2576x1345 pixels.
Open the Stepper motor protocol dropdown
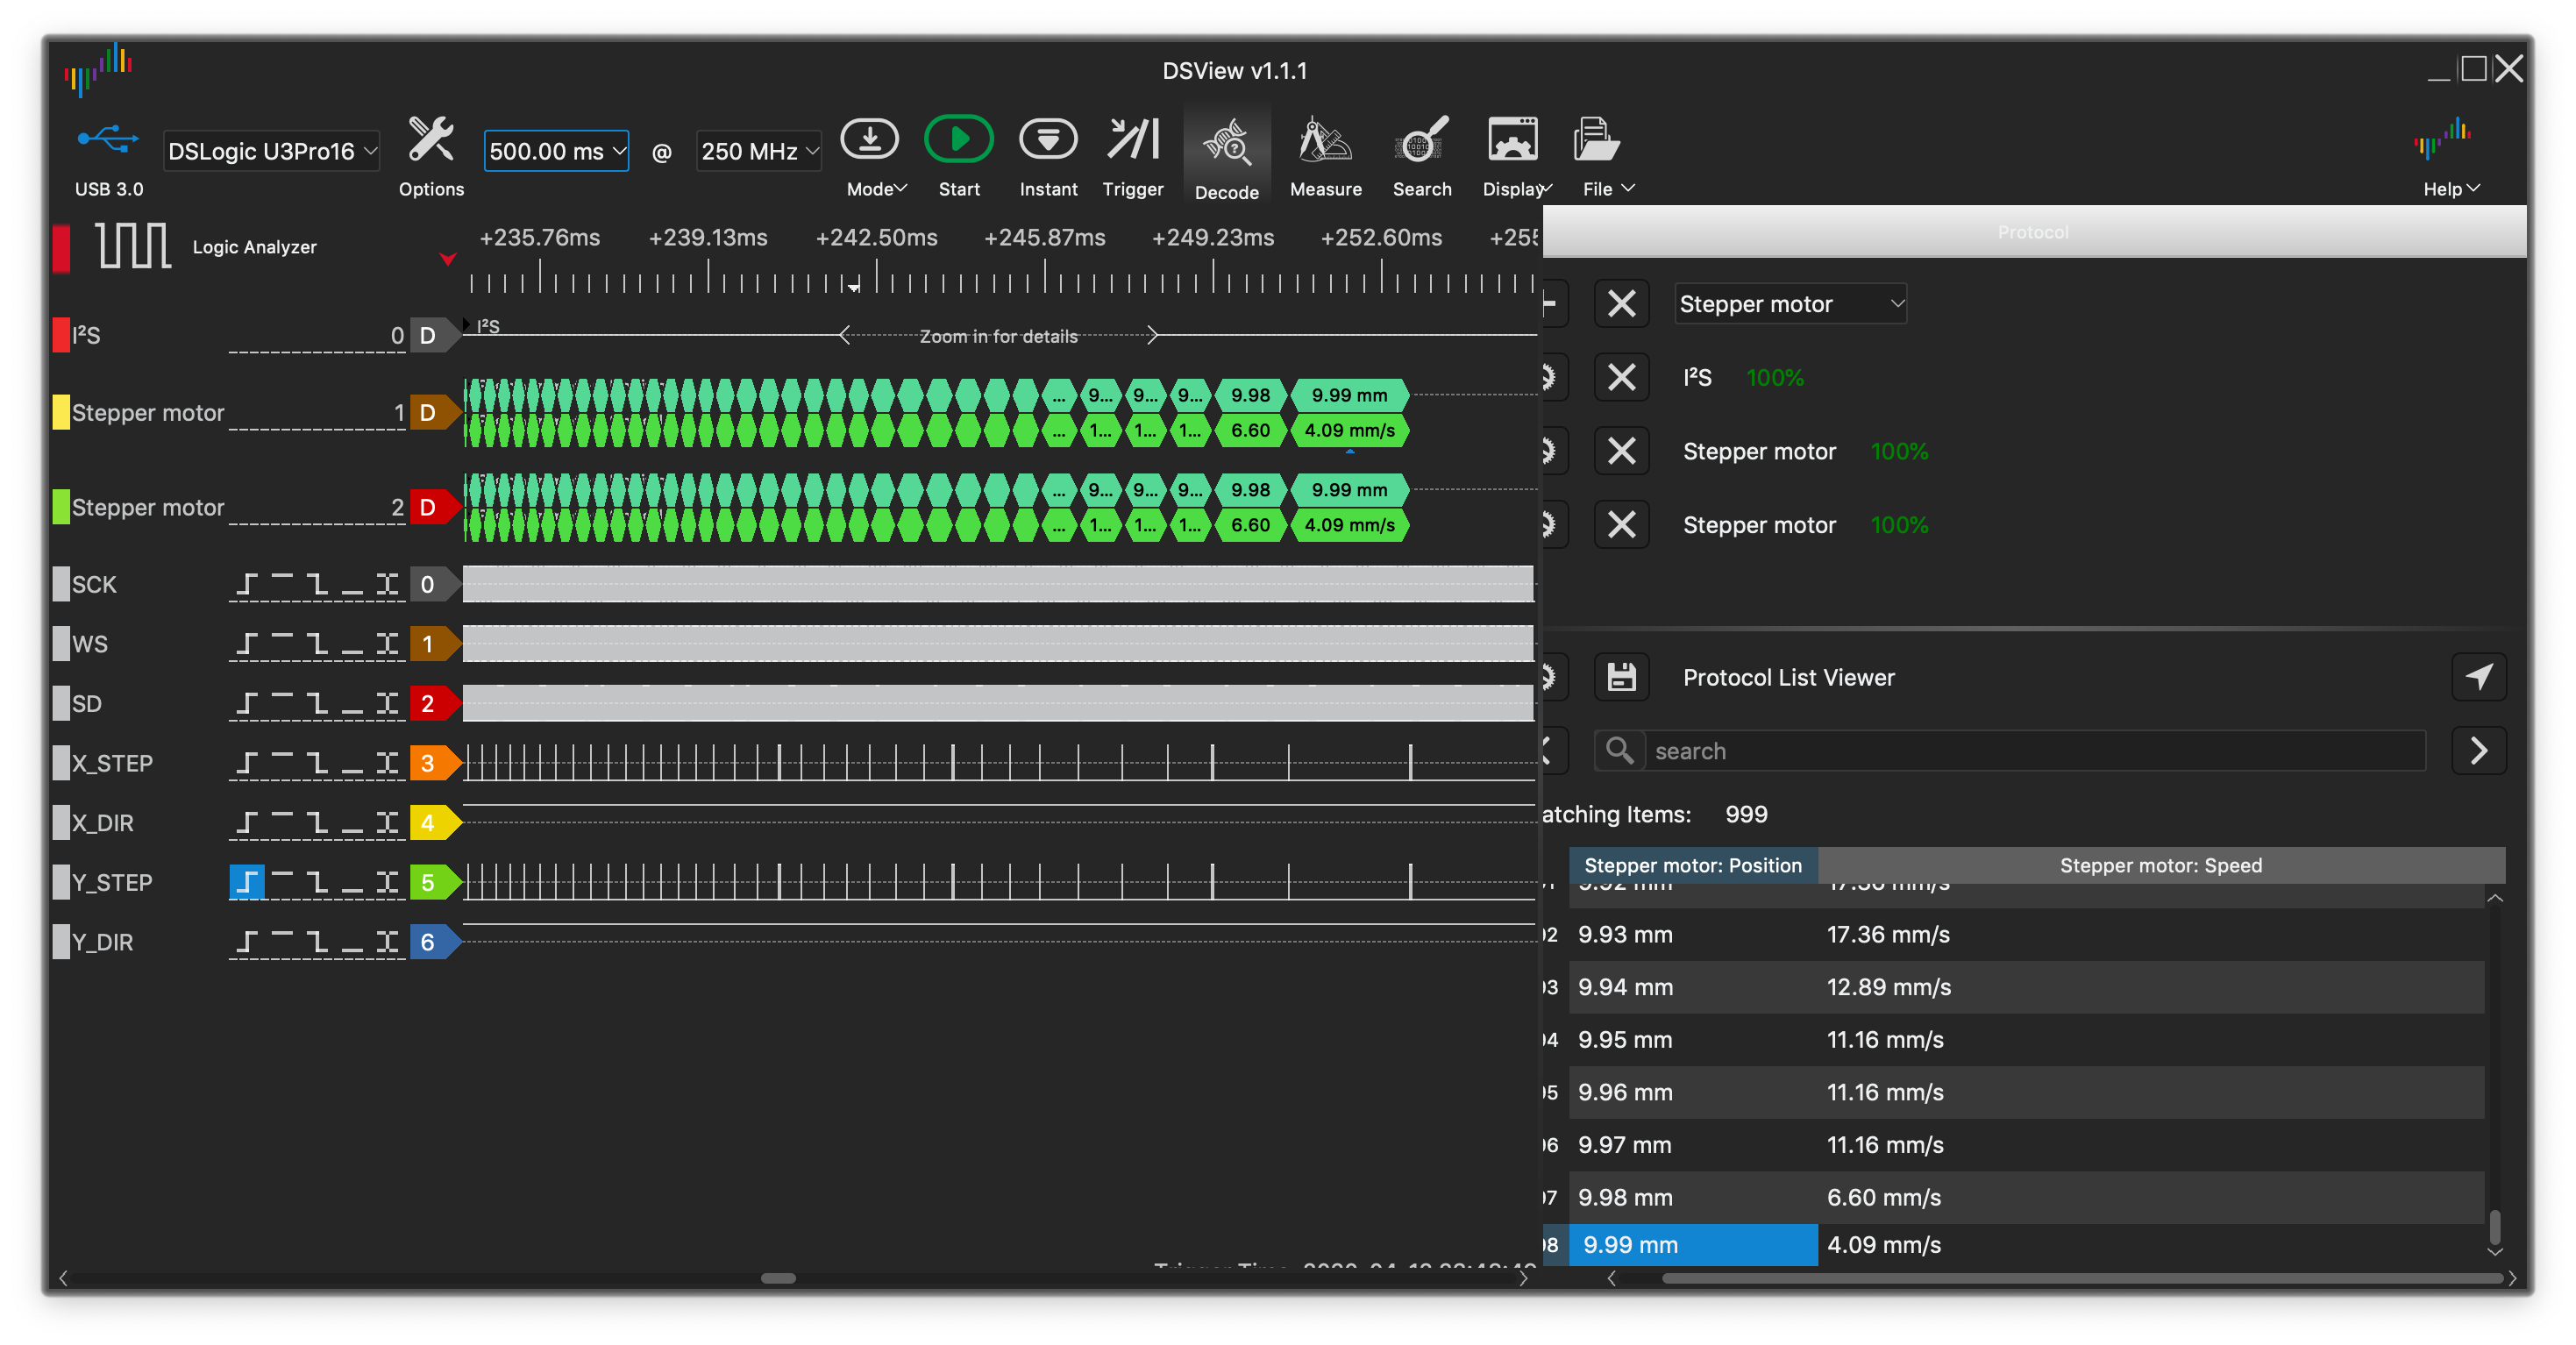coord(1790,304)
